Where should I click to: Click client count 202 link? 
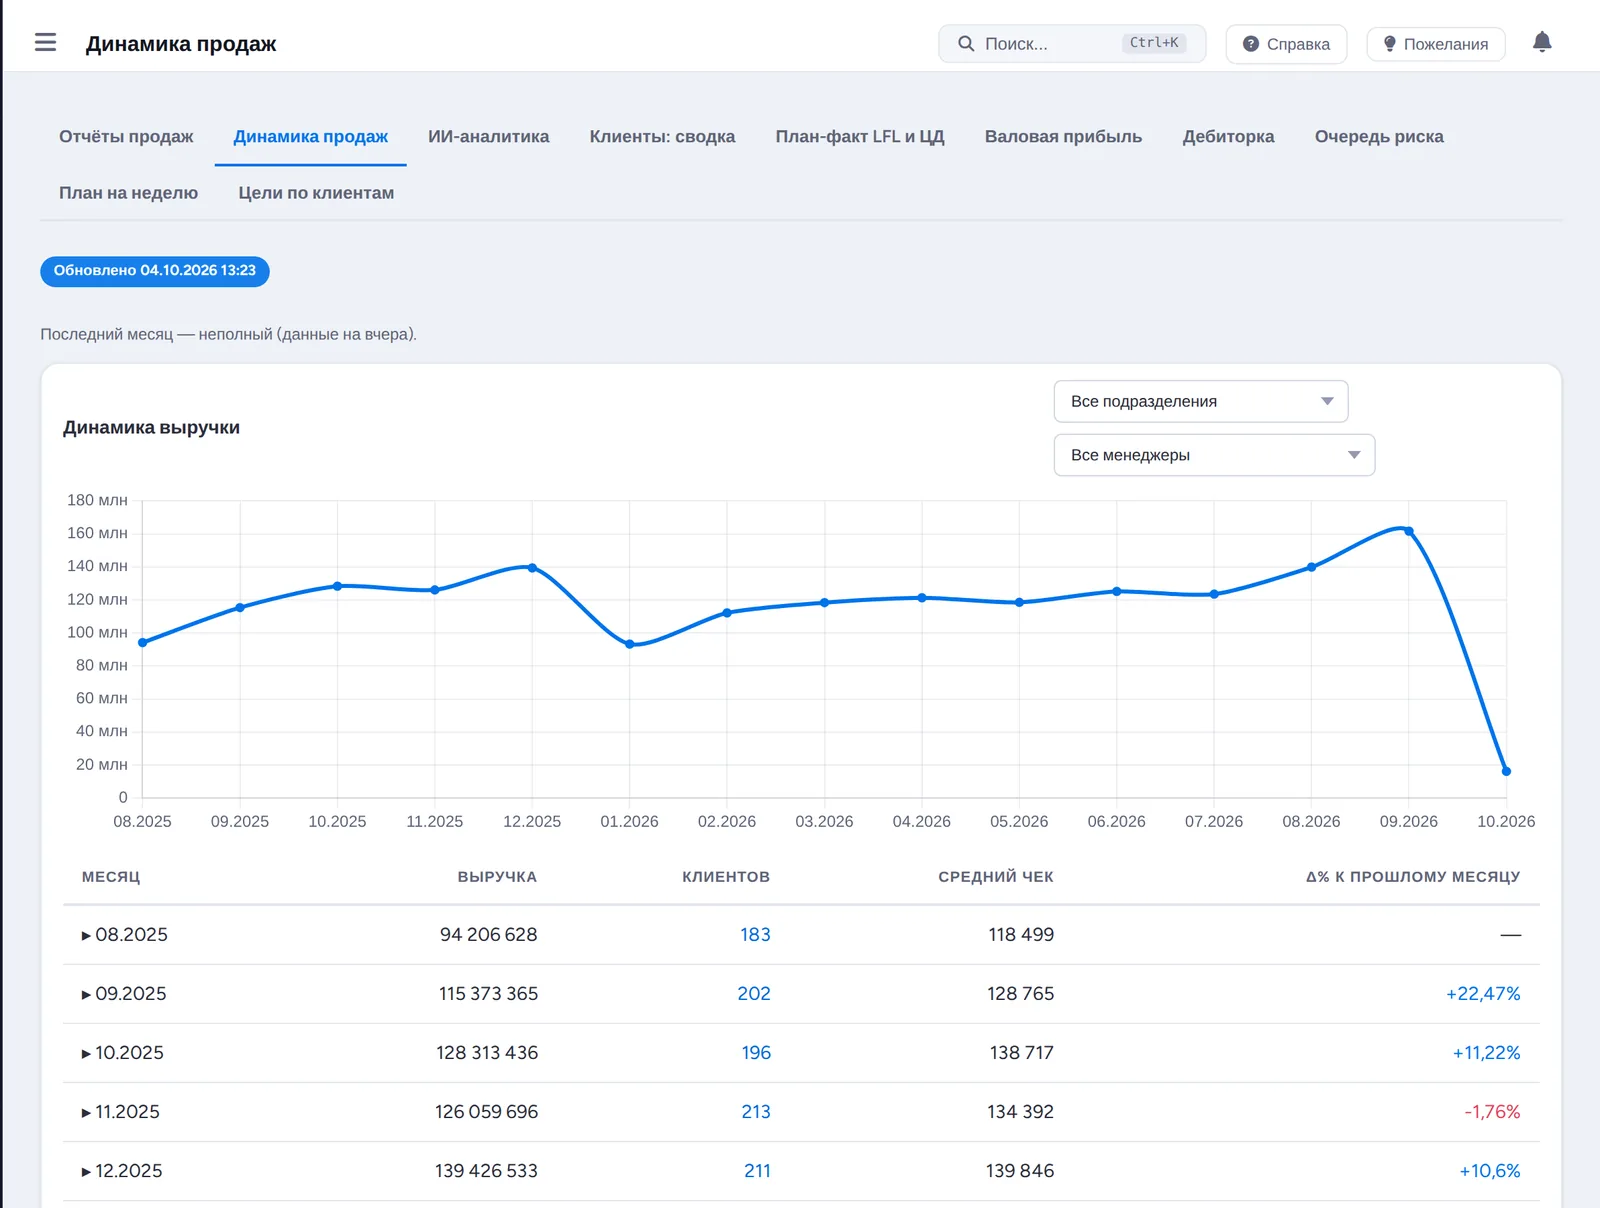(754, 994)
